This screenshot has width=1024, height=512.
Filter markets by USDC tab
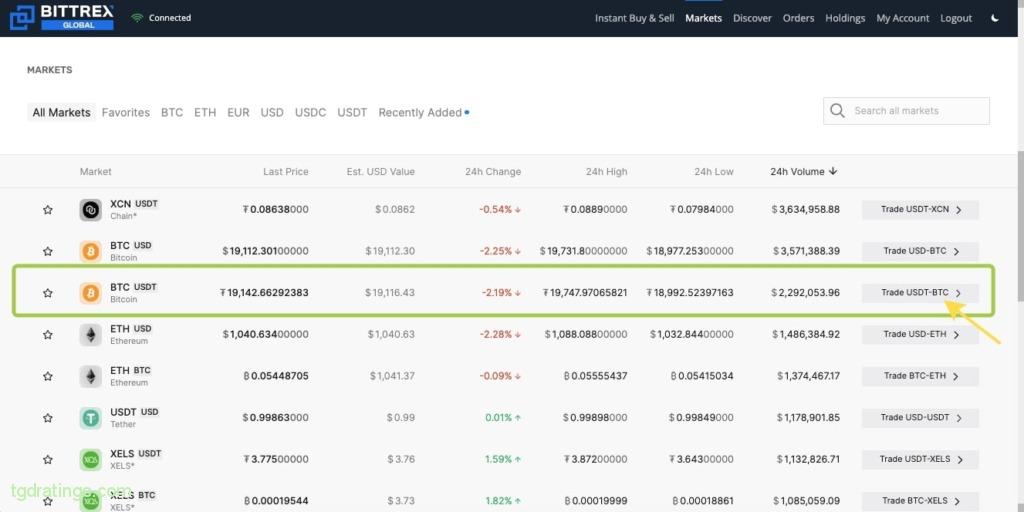point(310,112)
